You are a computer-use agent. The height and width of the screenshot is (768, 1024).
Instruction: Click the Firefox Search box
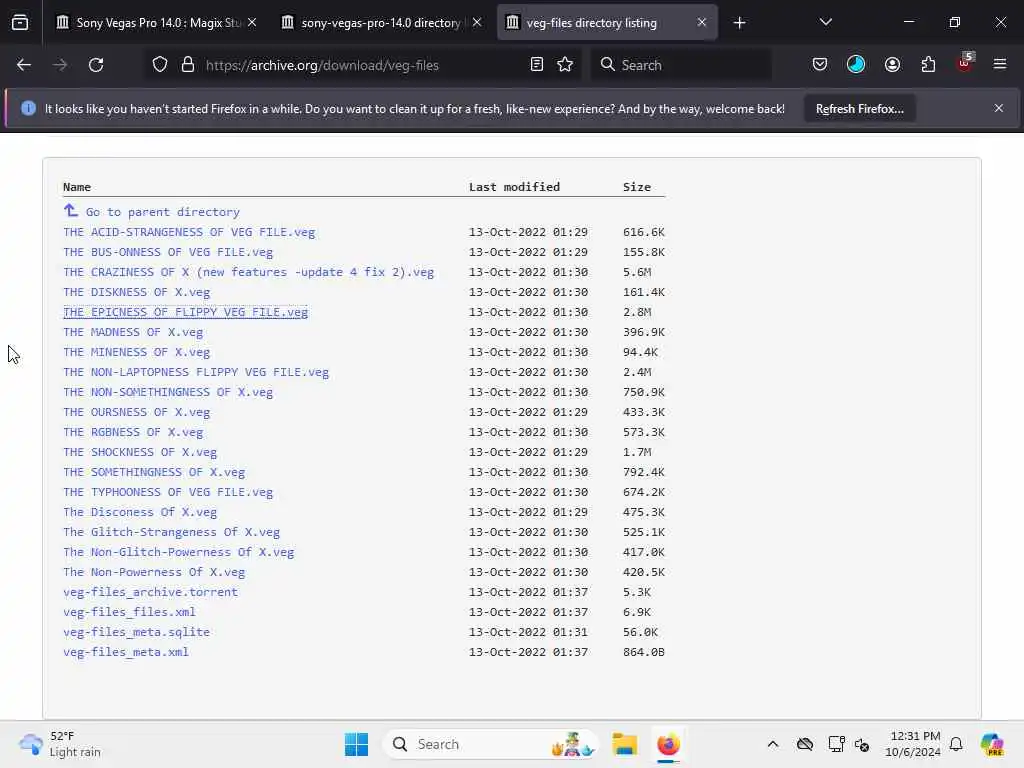[681, 65]
